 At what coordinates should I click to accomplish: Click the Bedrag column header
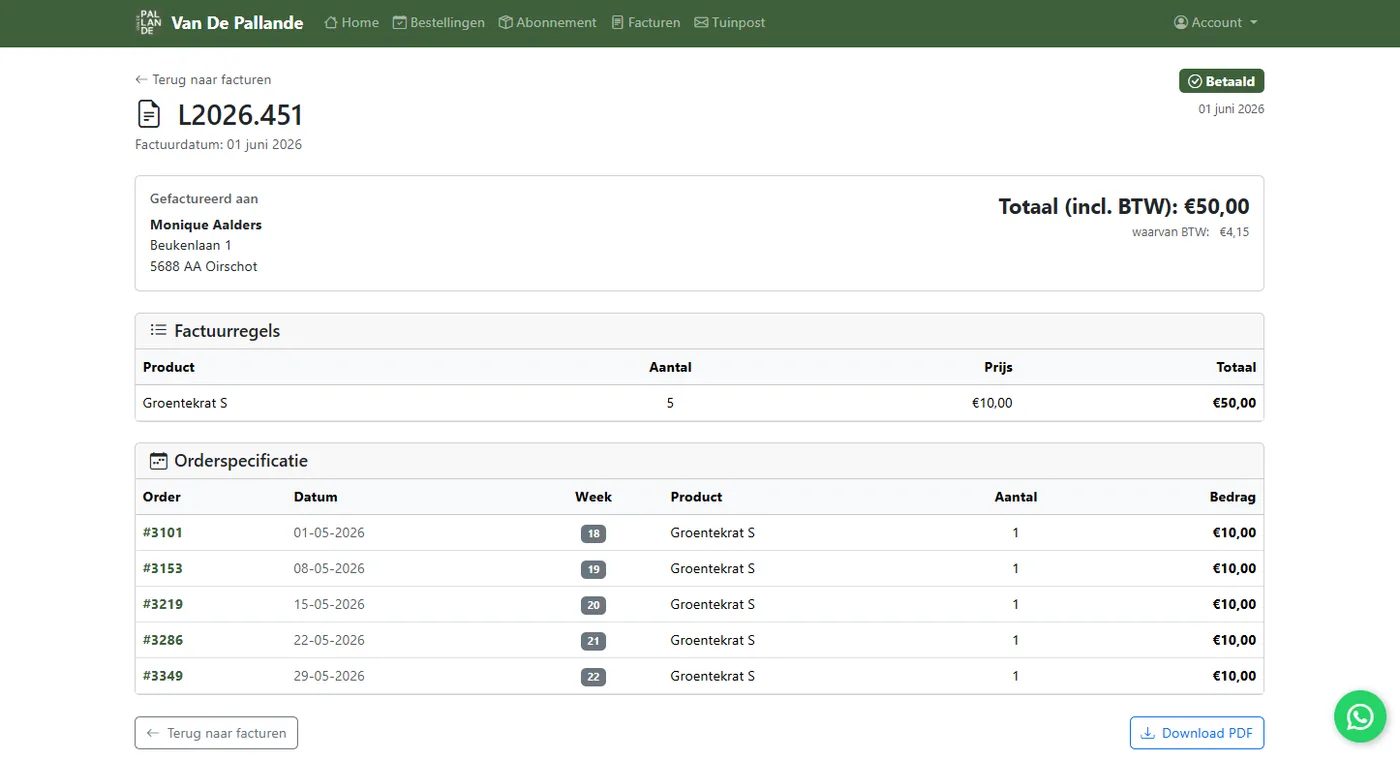(x=1232, y=497)
